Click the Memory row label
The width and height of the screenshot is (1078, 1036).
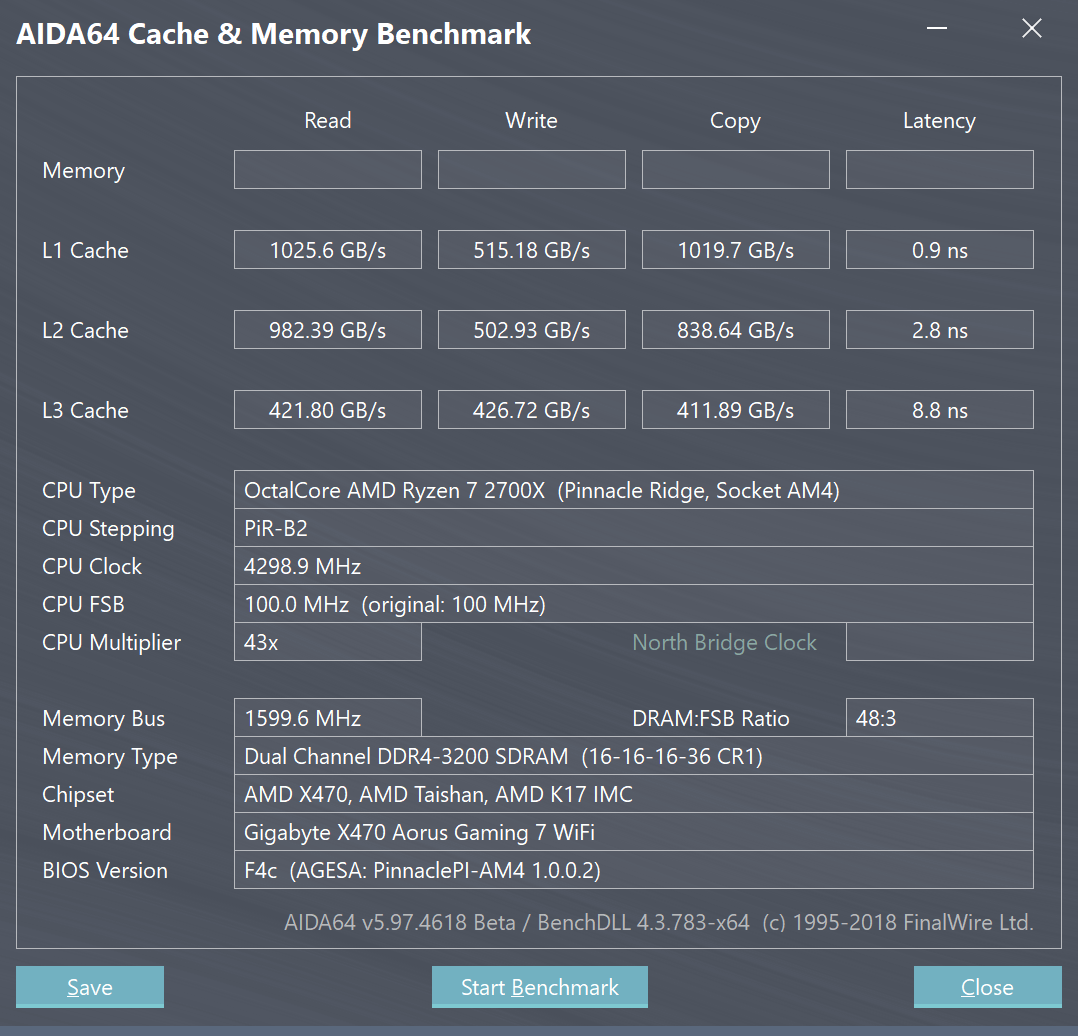pyautogui.click(x=84, y=170)
